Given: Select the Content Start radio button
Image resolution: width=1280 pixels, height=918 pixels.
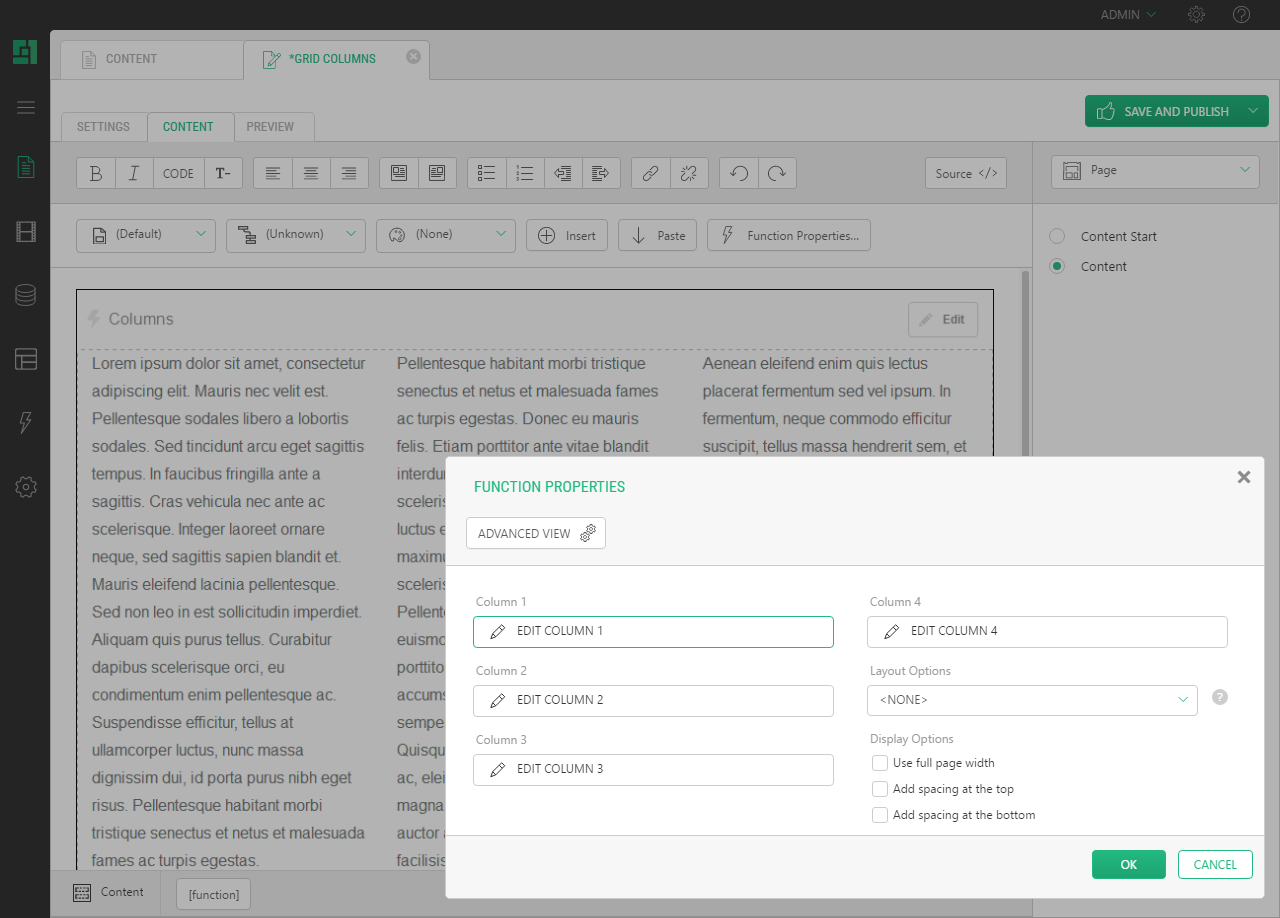Looking at the screenshot, I should coord(1057,237).
